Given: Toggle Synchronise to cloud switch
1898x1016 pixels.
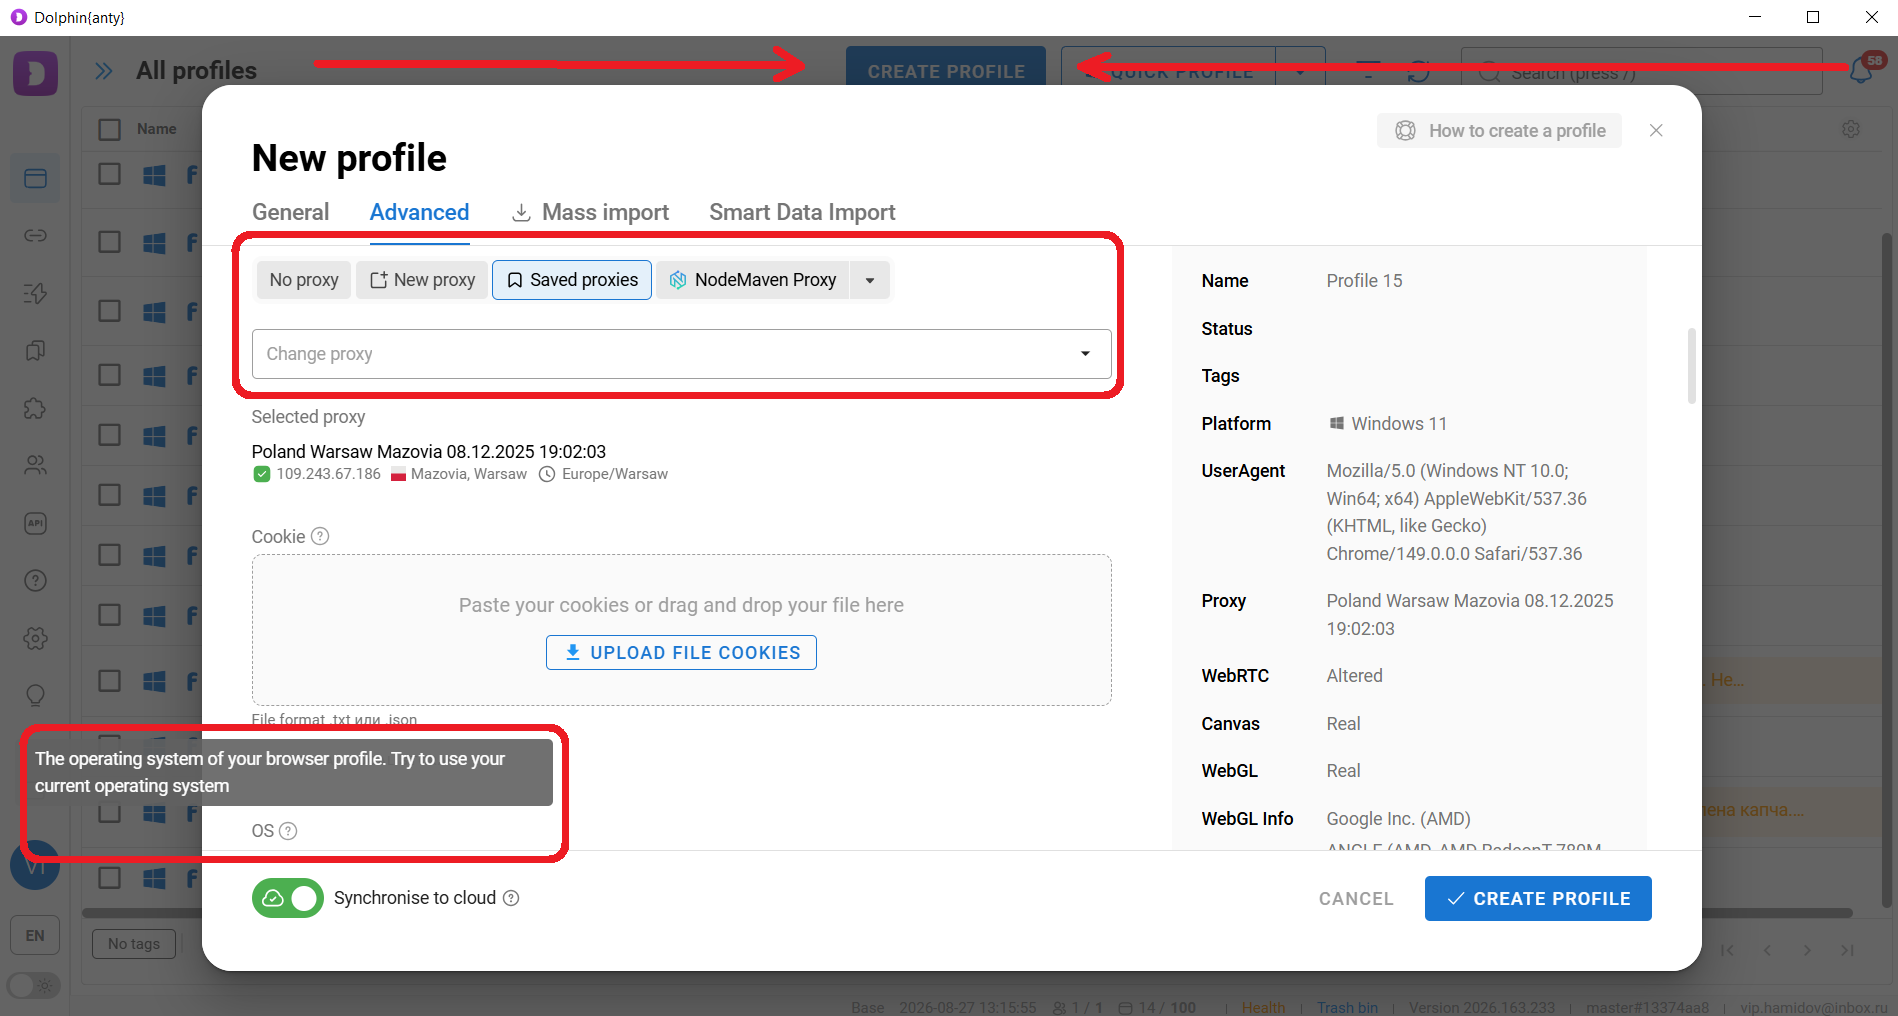Looking at the screenshot, I should tap(288, 898).
